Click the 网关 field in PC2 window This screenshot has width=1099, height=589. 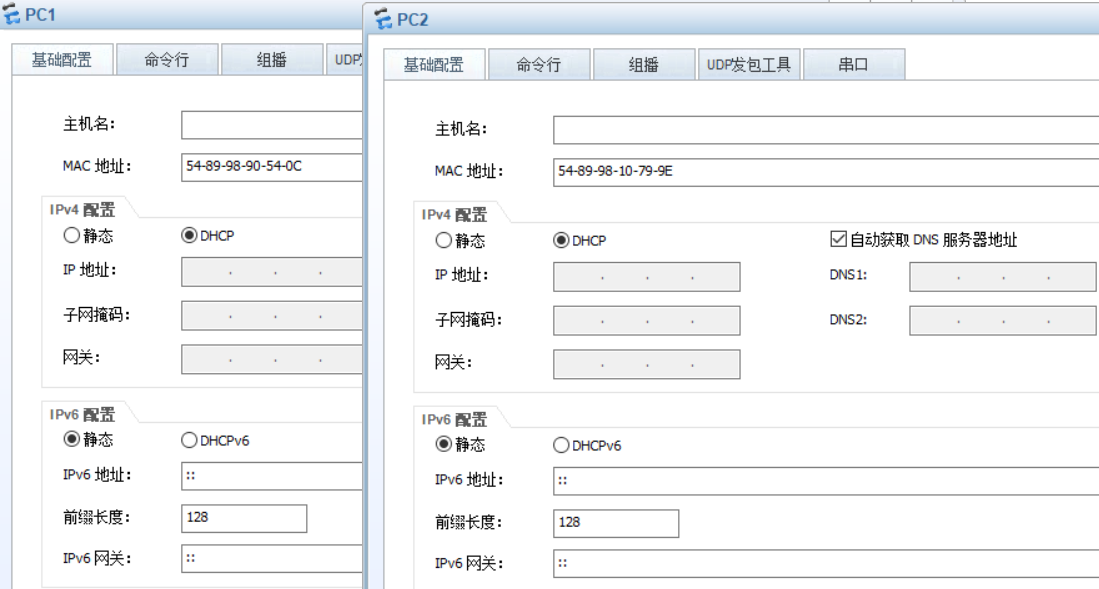646,364
